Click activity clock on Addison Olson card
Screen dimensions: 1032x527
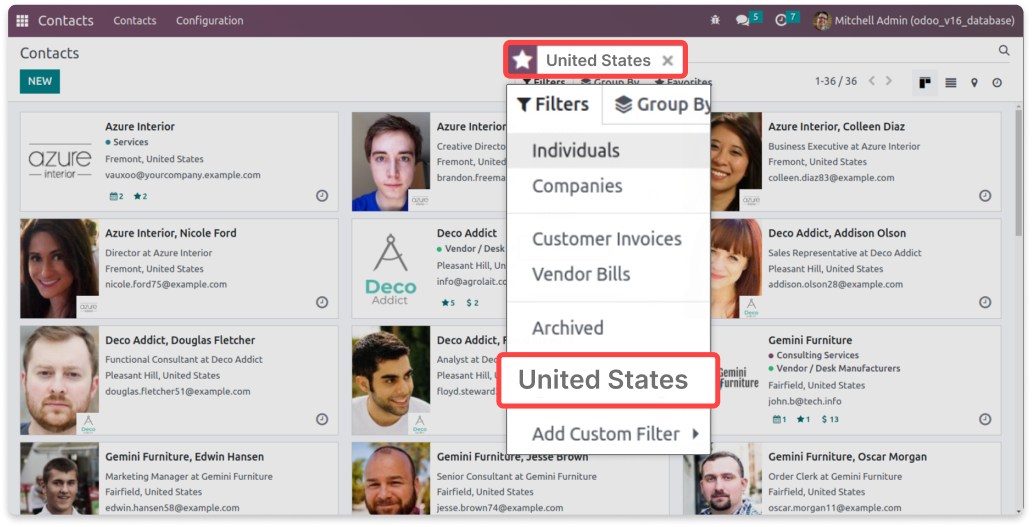click(x=985, y=302)
